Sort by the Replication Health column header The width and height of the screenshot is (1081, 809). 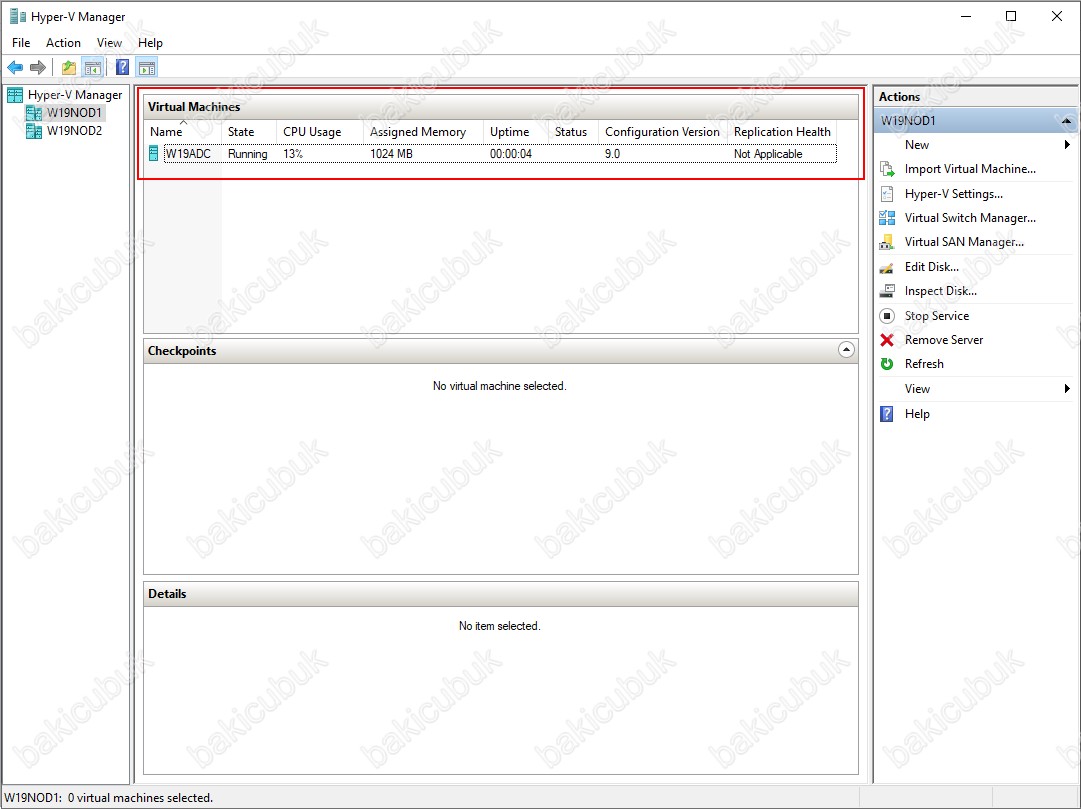pos(782,132)
